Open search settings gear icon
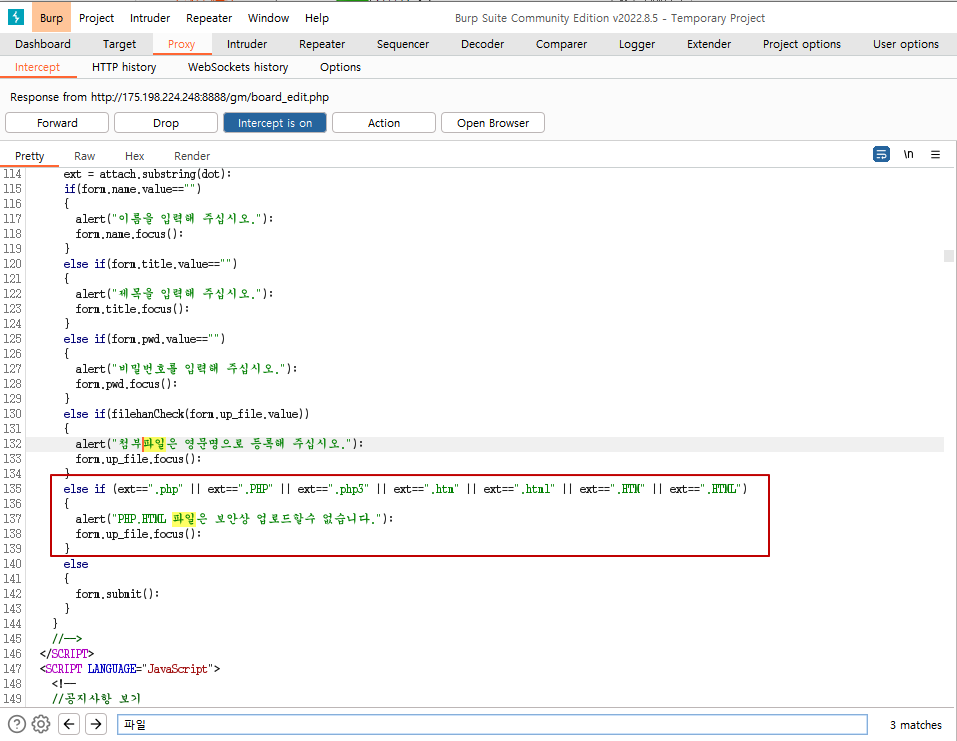957x741 pixels. (x=41, y=724)
